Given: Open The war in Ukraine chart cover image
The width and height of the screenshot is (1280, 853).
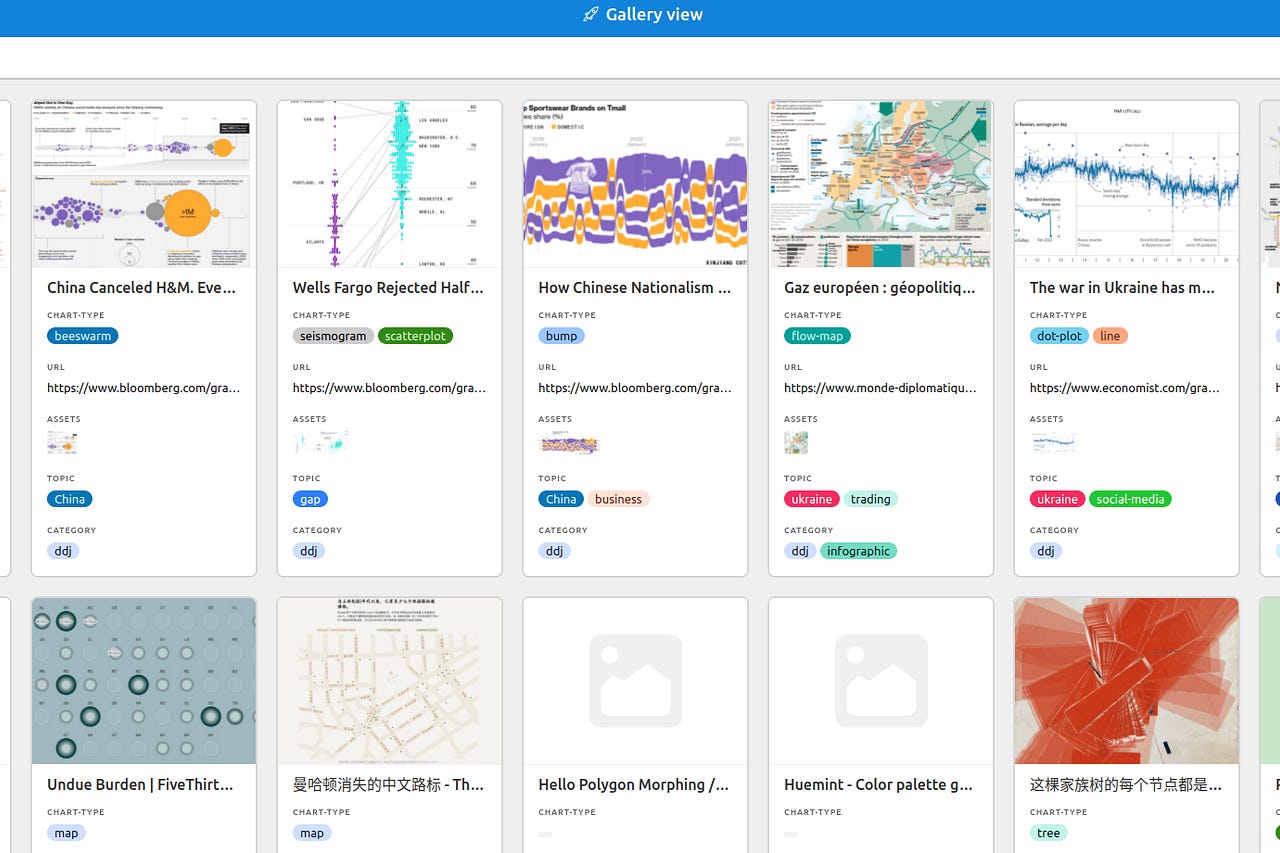Looking at the screenshot, I should 1127,184.
